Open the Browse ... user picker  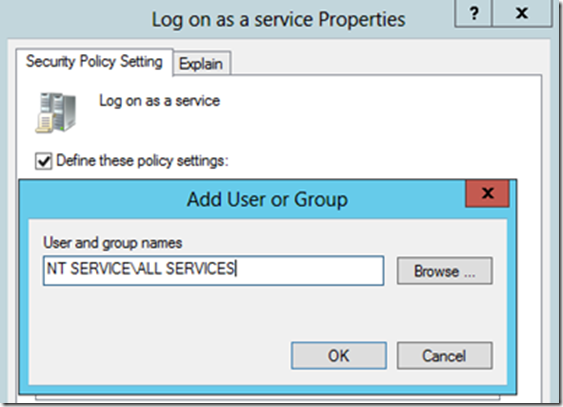click(x=445, y=271)
